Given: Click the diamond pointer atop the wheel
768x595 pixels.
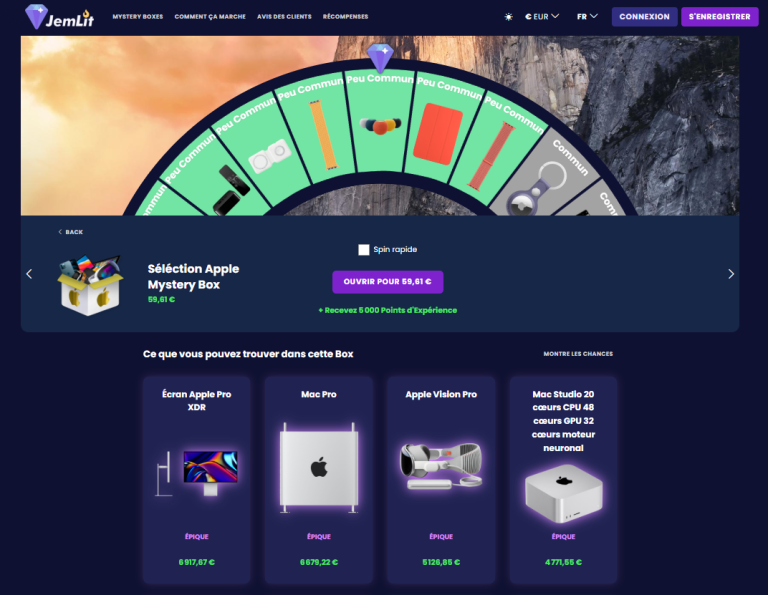Looking at the screenshot, I should coord(380,57).
